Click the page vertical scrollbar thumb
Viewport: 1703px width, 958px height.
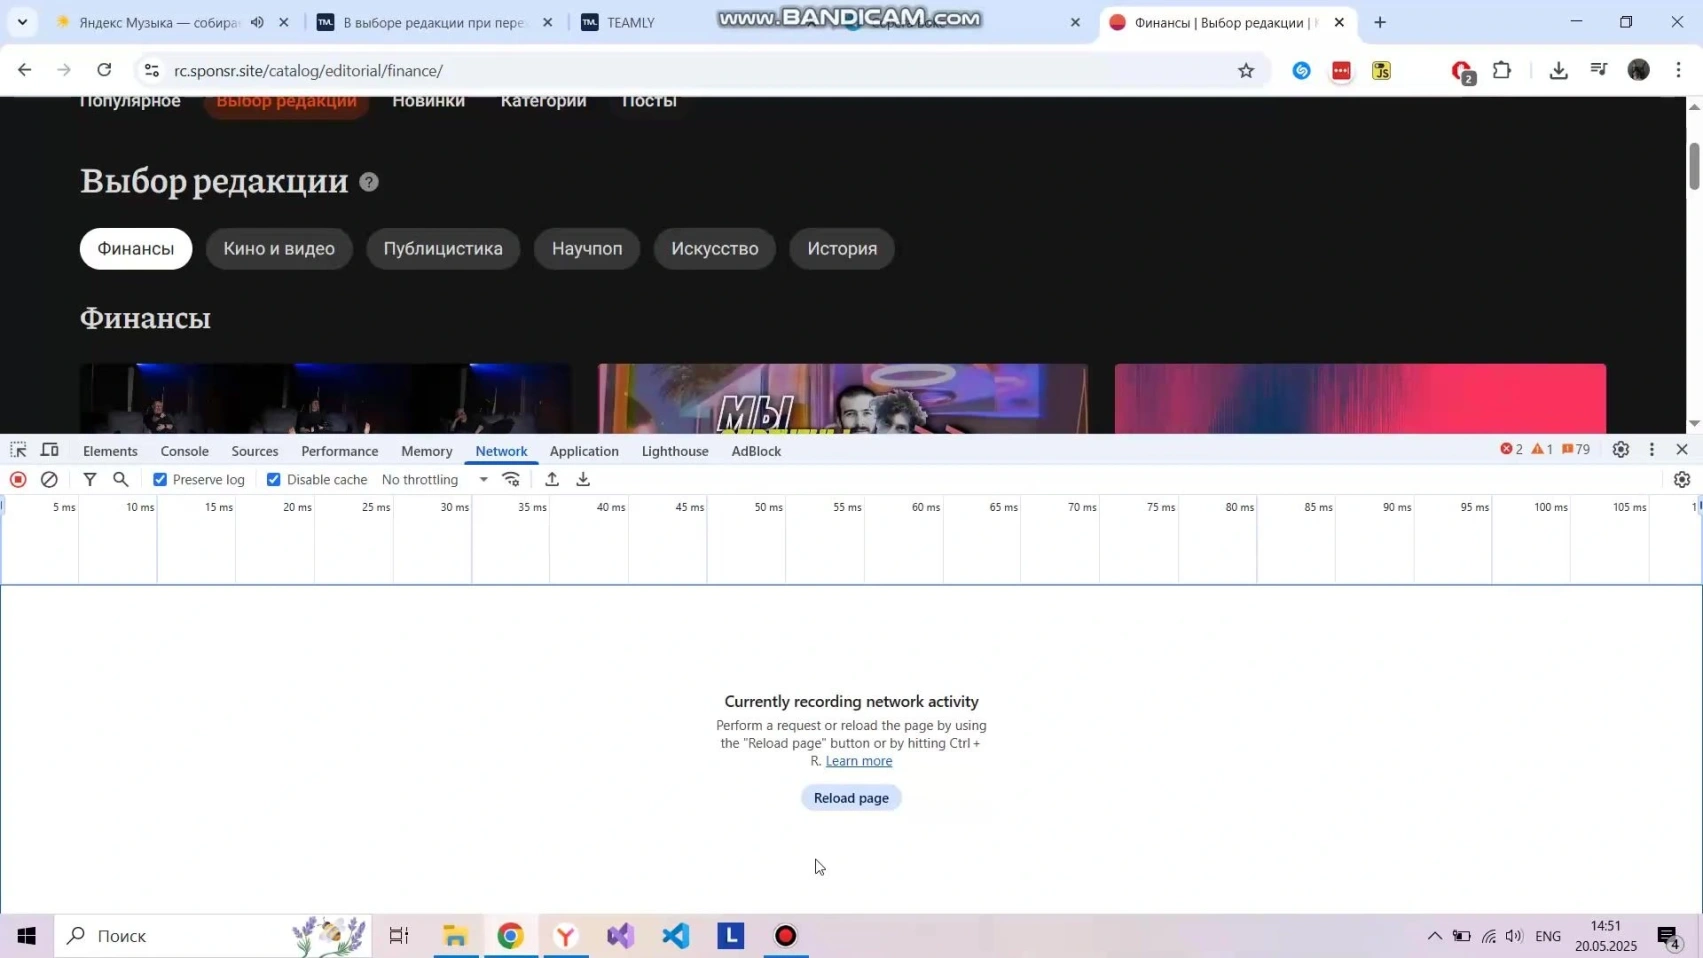(1694, 166)
